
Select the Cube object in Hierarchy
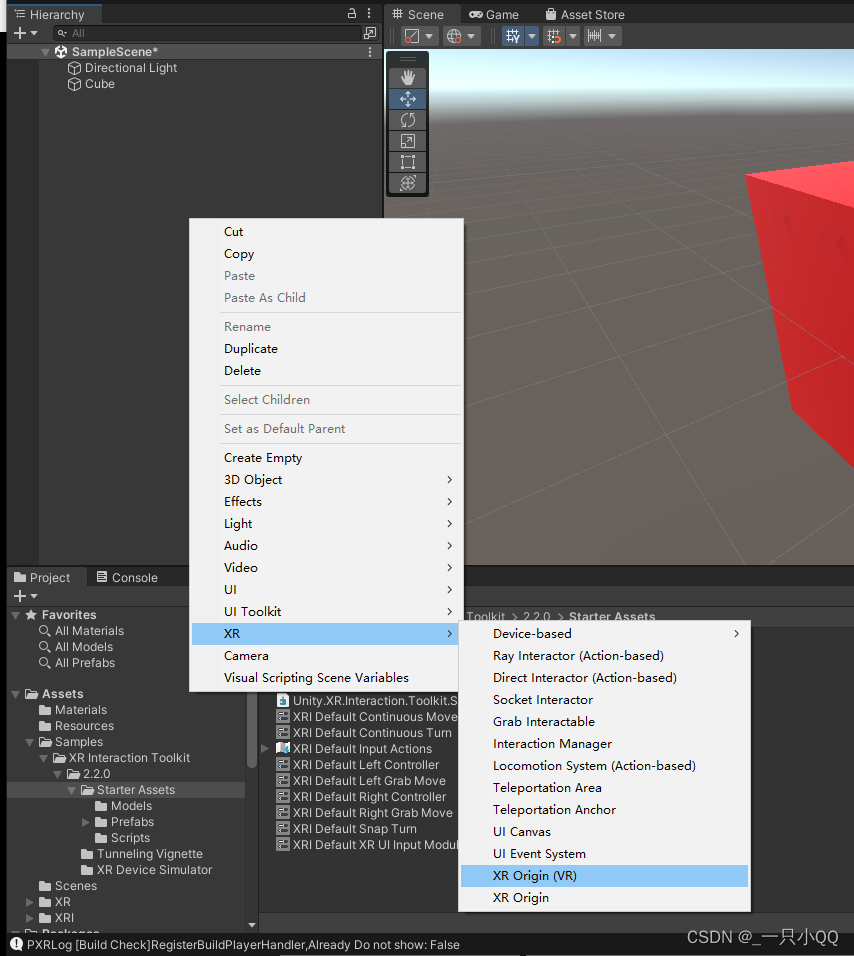(x=99, y=84)
